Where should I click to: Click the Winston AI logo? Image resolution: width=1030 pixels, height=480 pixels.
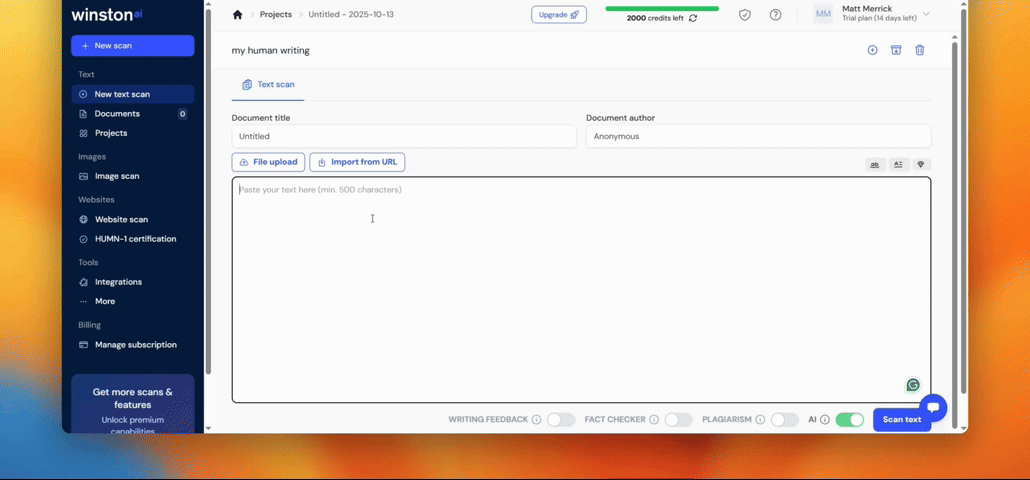[x=107, y=14]
